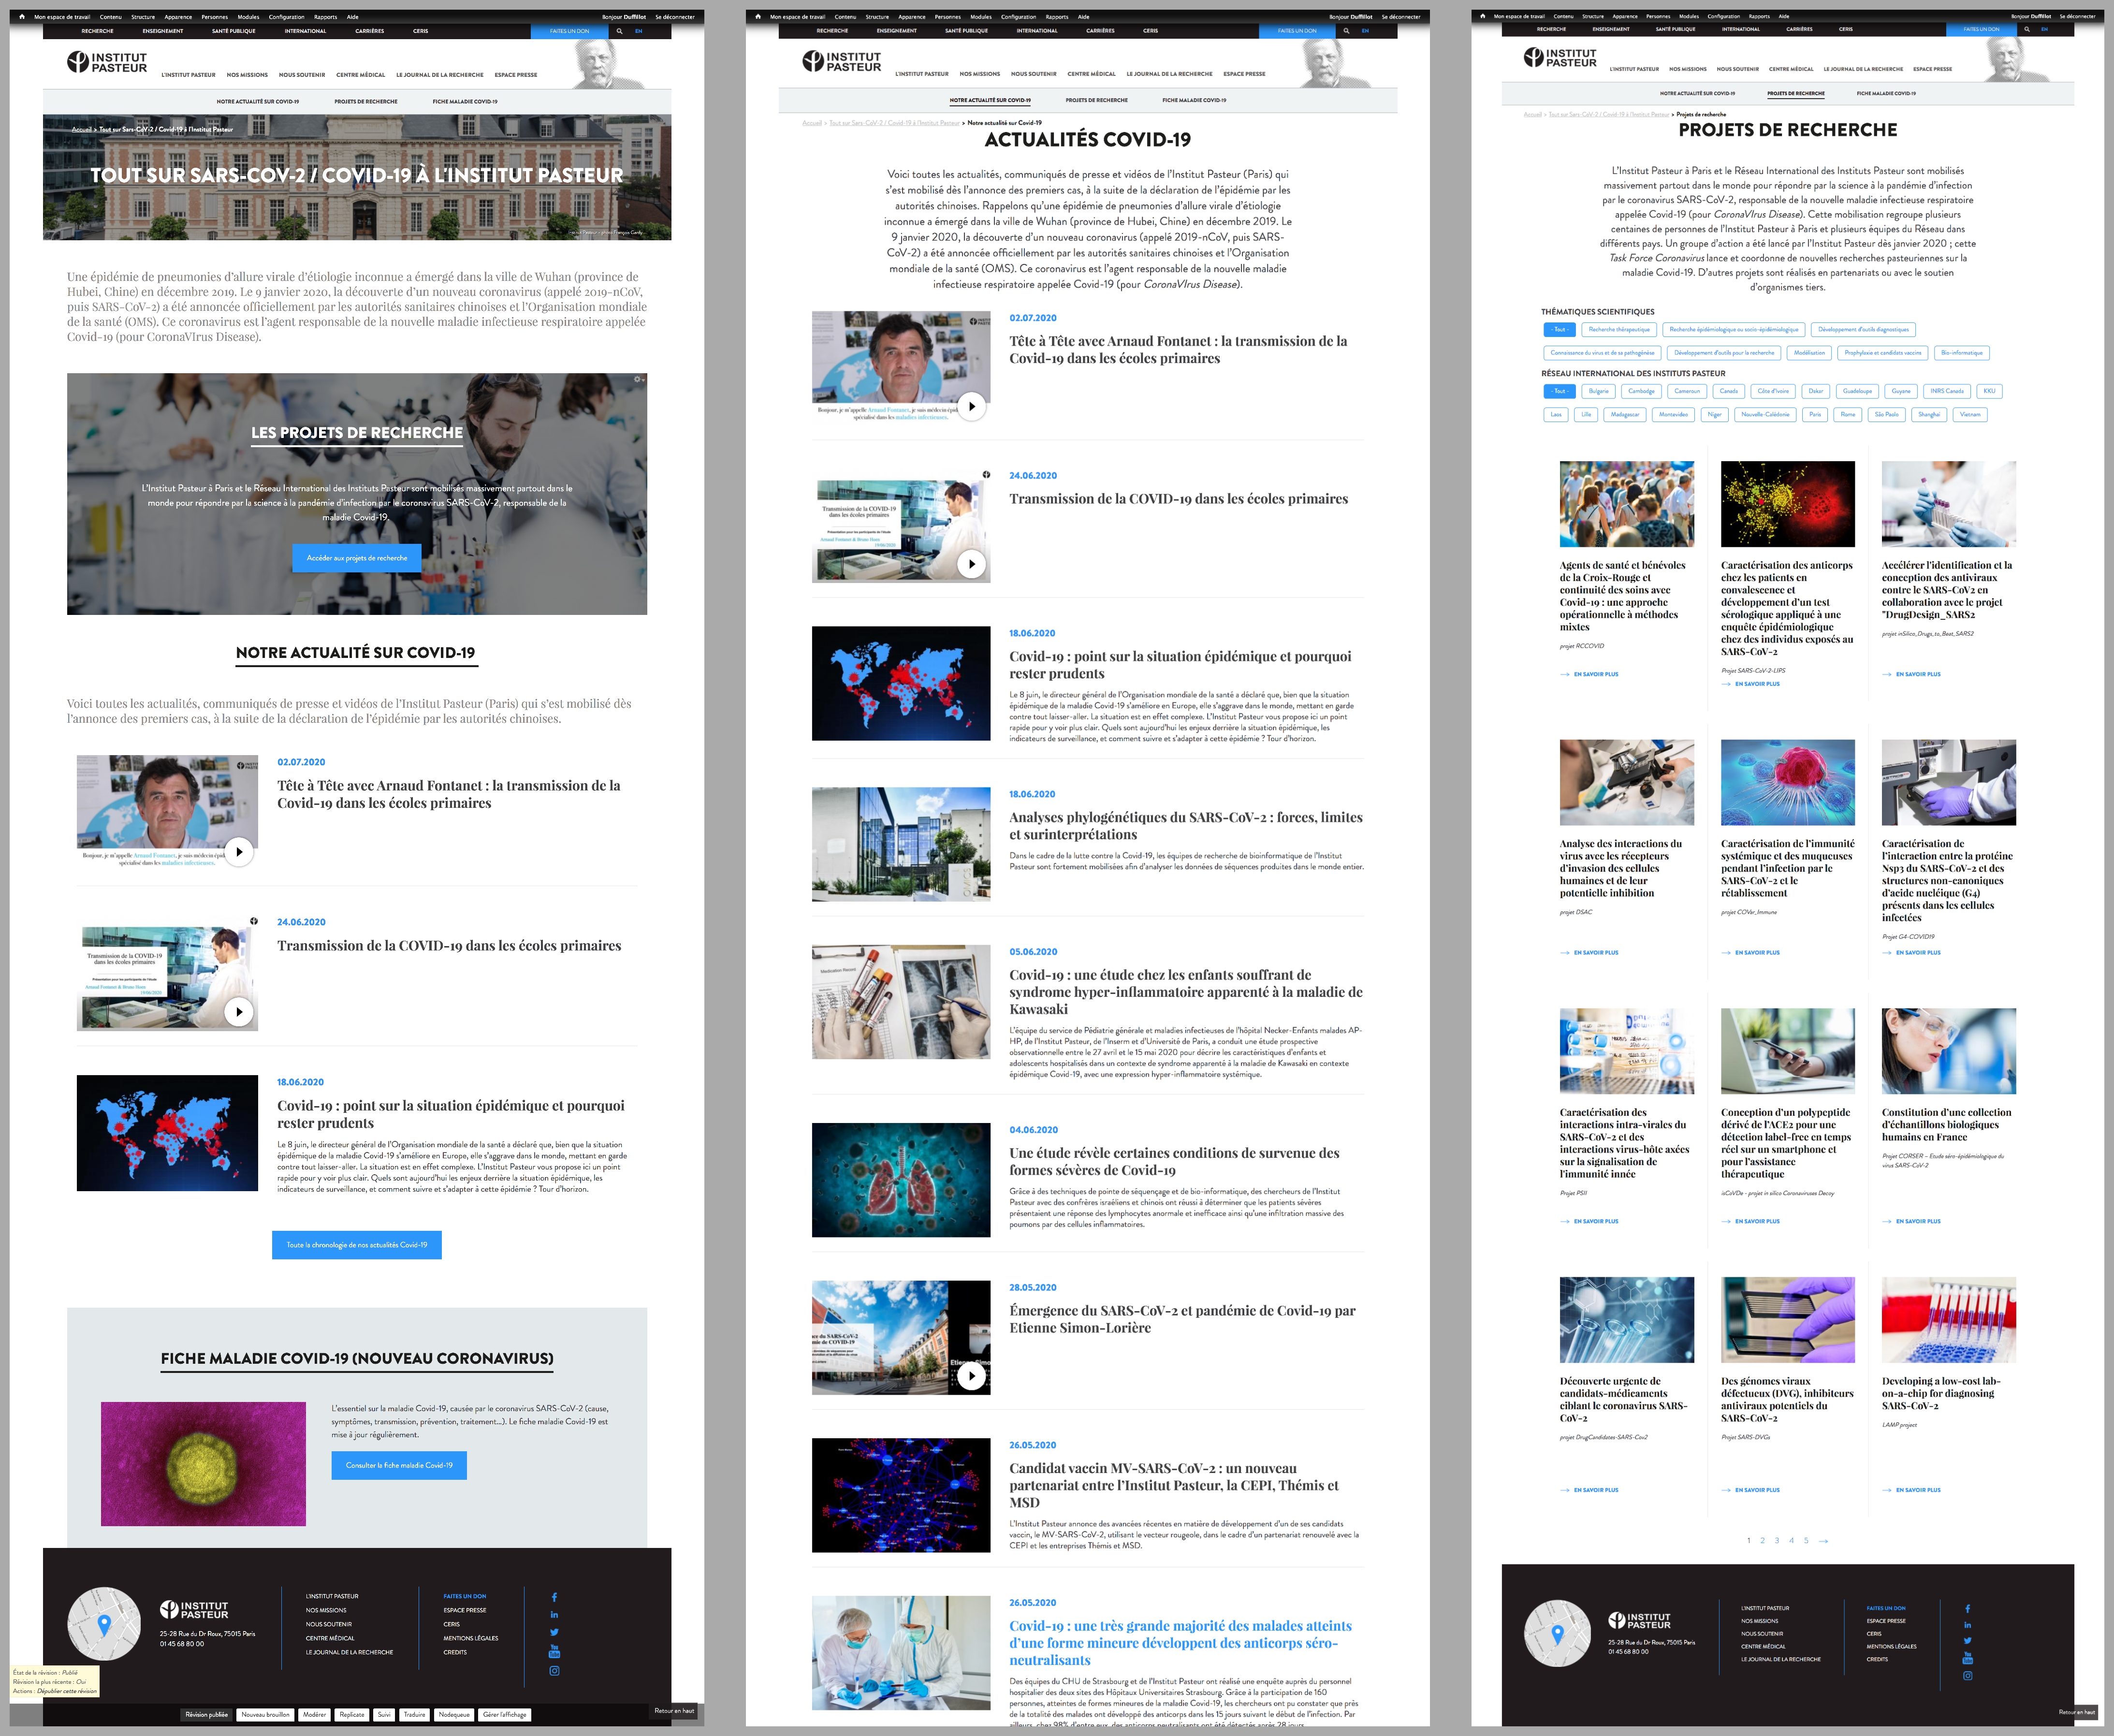Viewport: 2114px width, 1736px height.
Task: Click the search magnifier icon in middle page header
Action: (x=1346, y=31)
